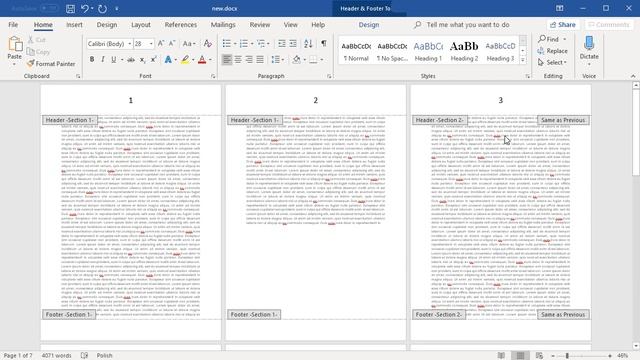Align text to the right
This screenshot has height=360, width=640.
tap(249, 60)
